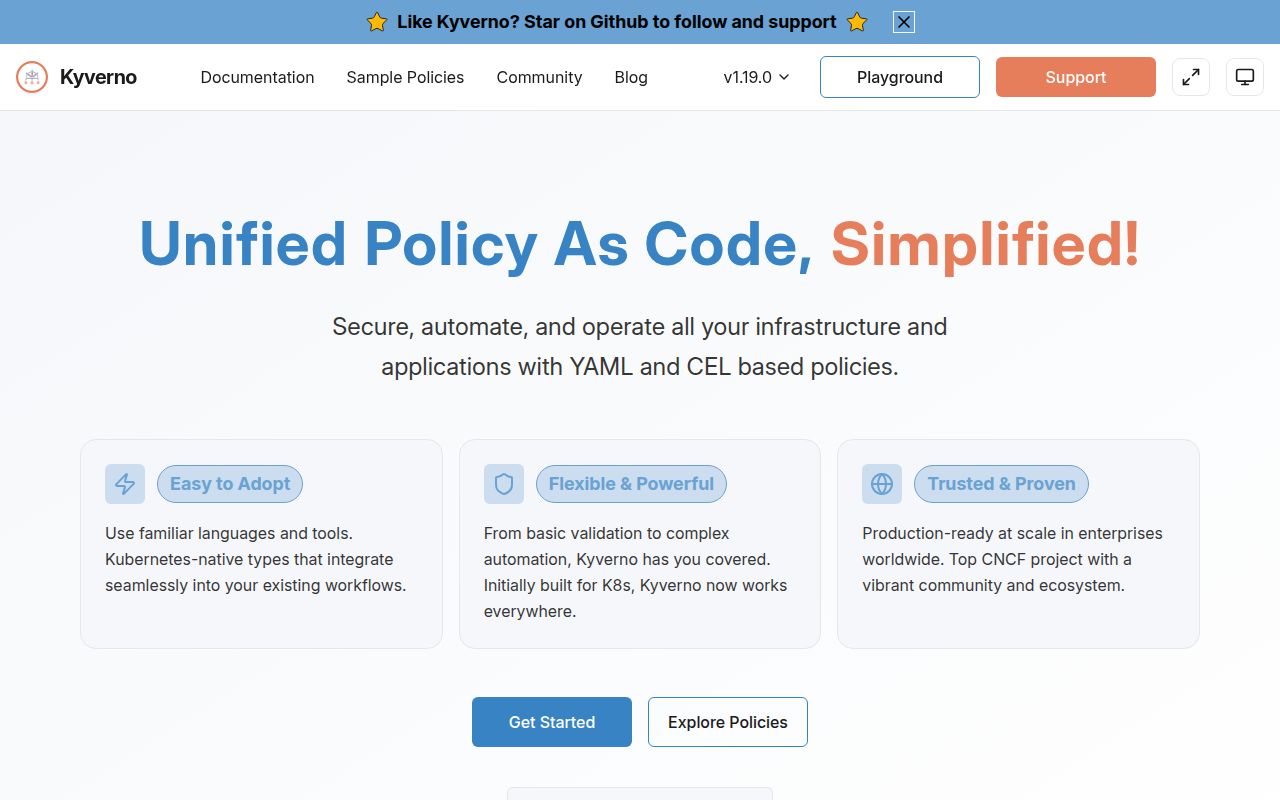This screenshot has width=1280, height=800.
Task: Follow the Star on Github banner link
Action: pyautogui.click(x=617, y=22)
